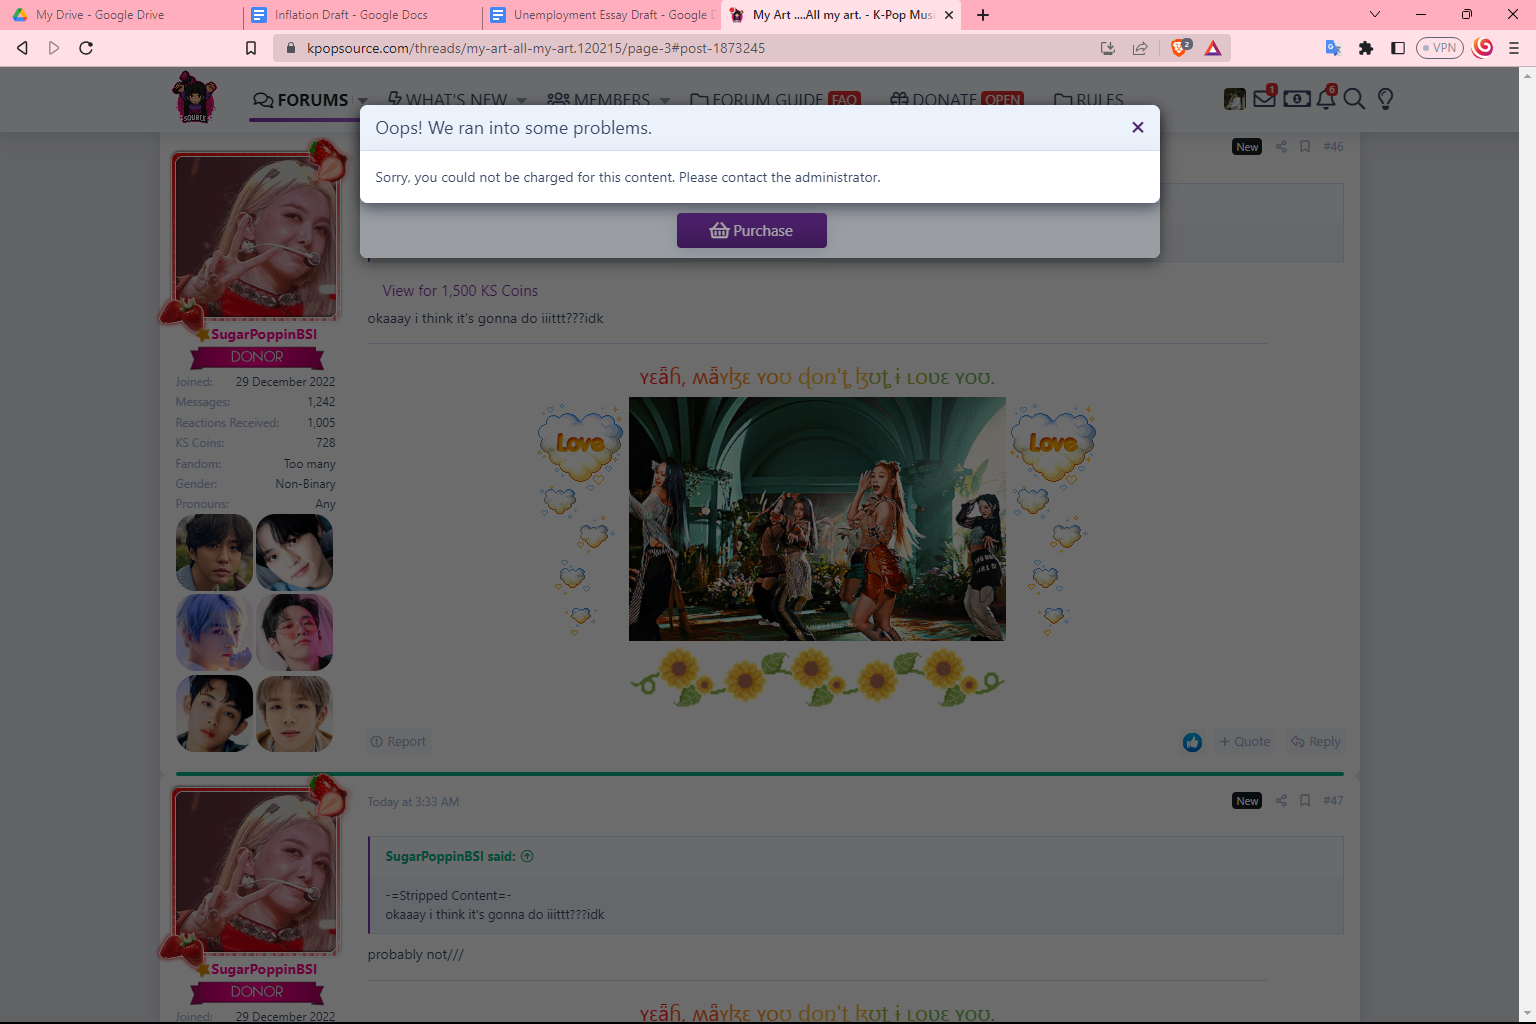Bookmark post #46
This screenshot has width=1536, height=1024.
[x=1305, y=147]
